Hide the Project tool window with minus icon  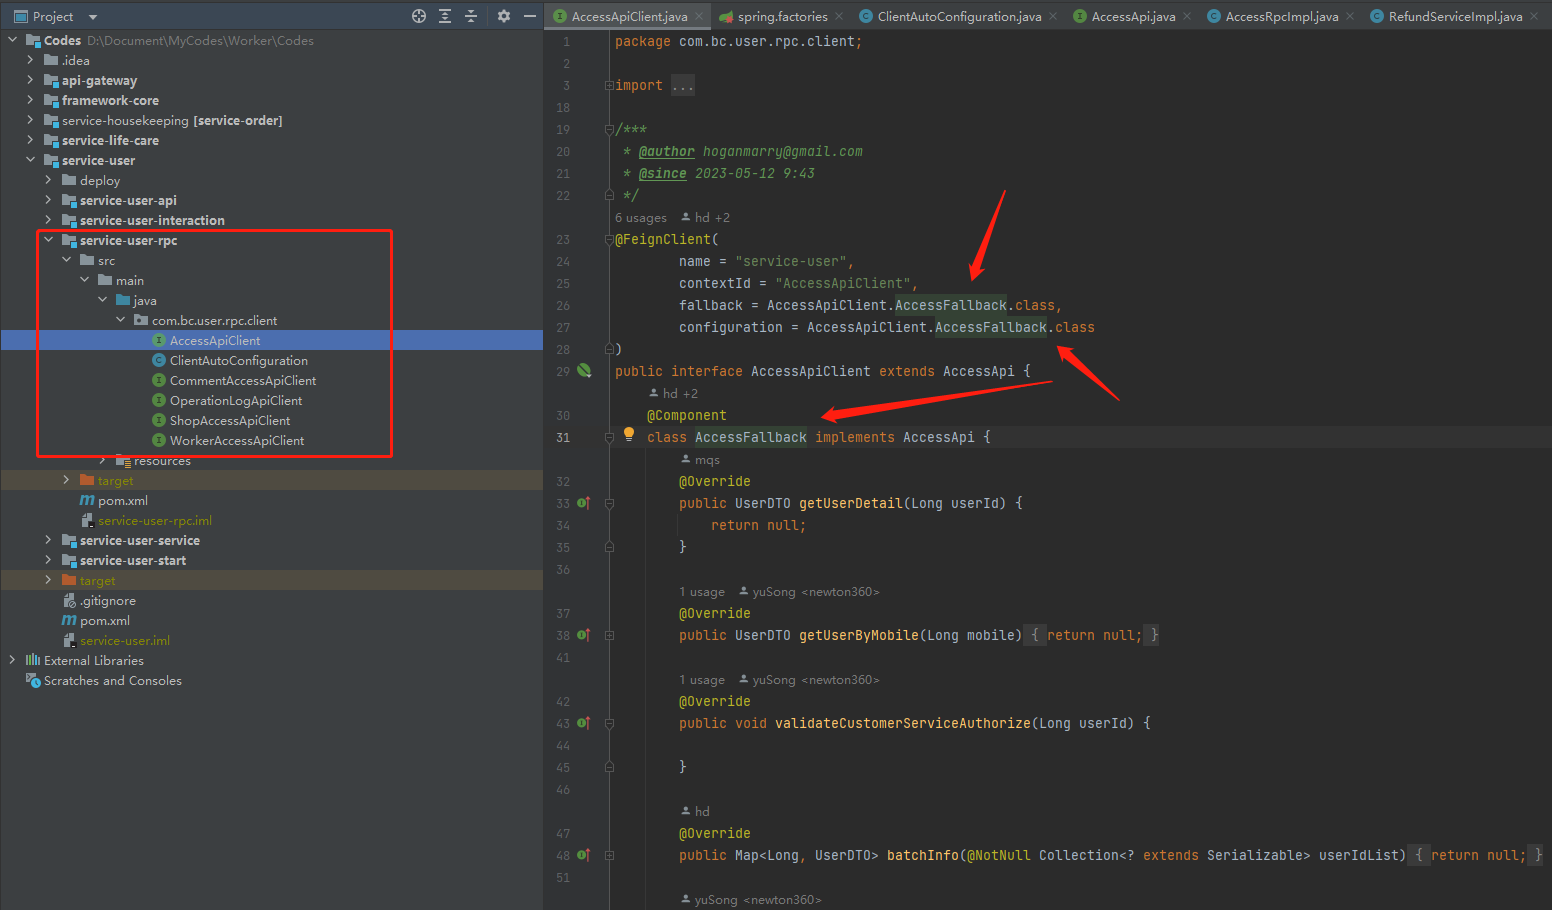530,16
